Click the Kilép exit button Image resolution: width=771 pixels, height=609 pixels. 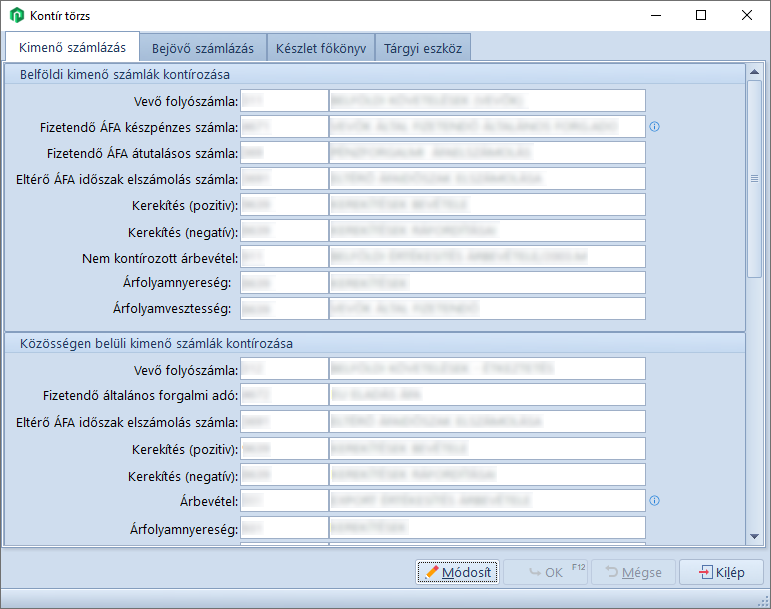click(721, 572)
